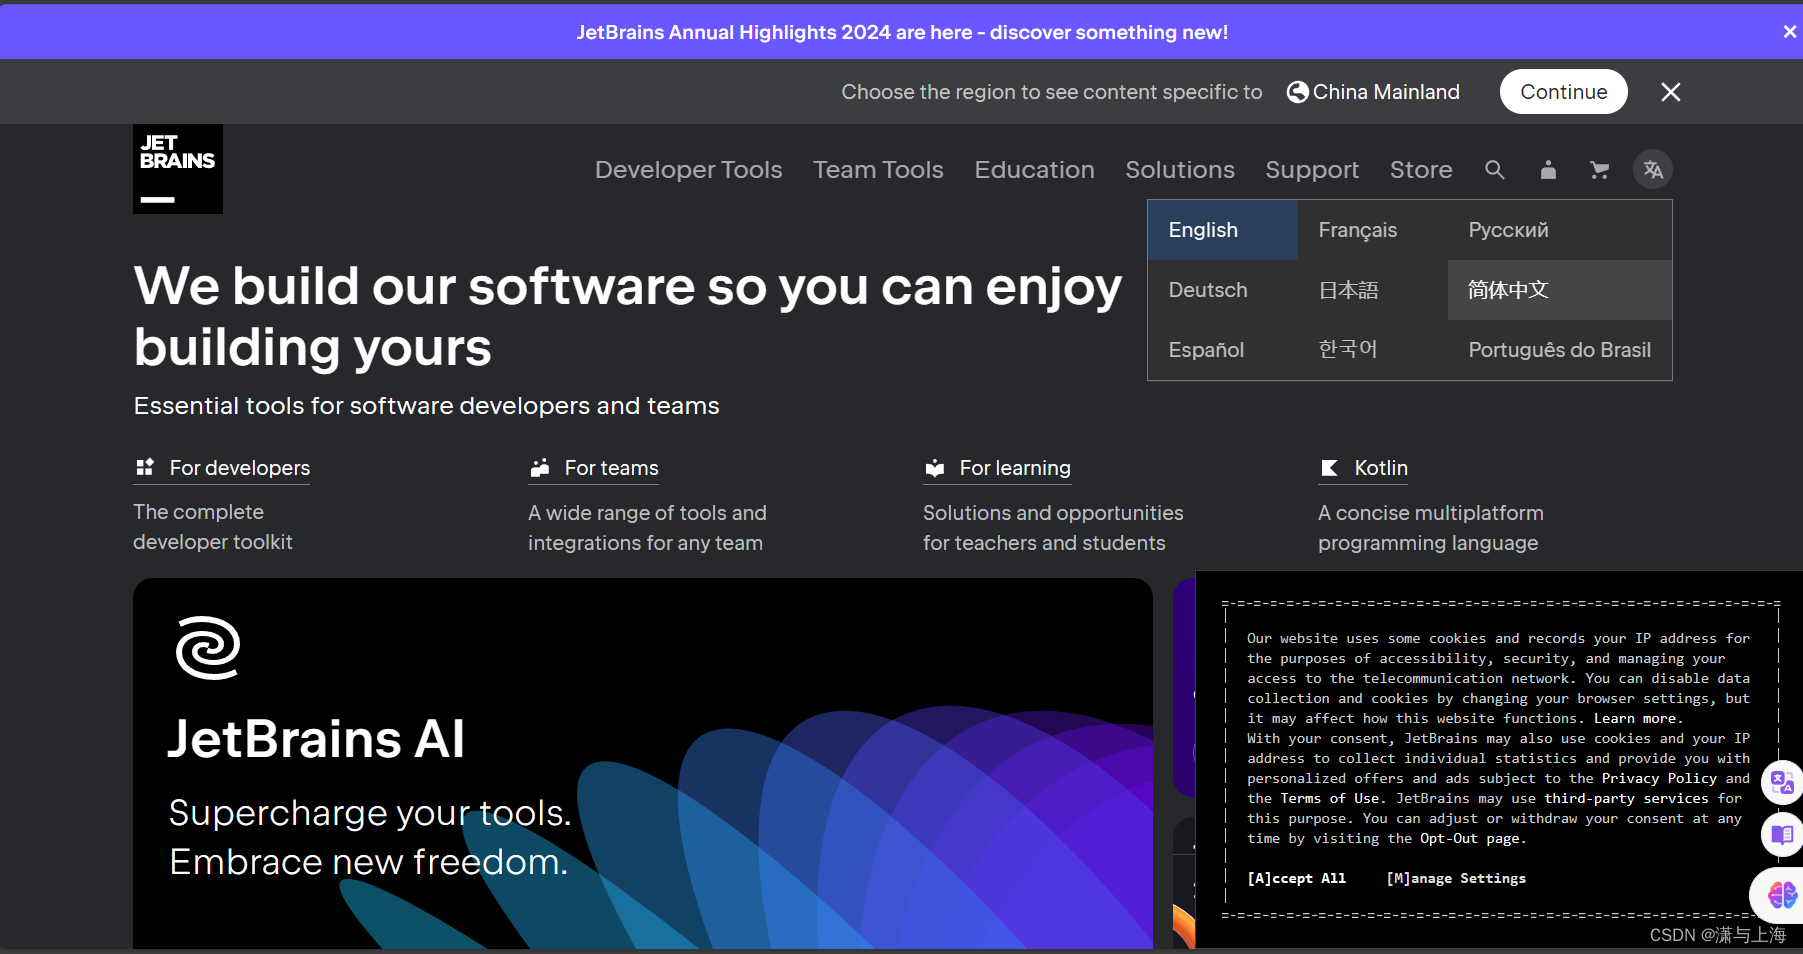Click the For learning icon
The width and height of the screenshot is (1803, 954).
pos(935,467)
